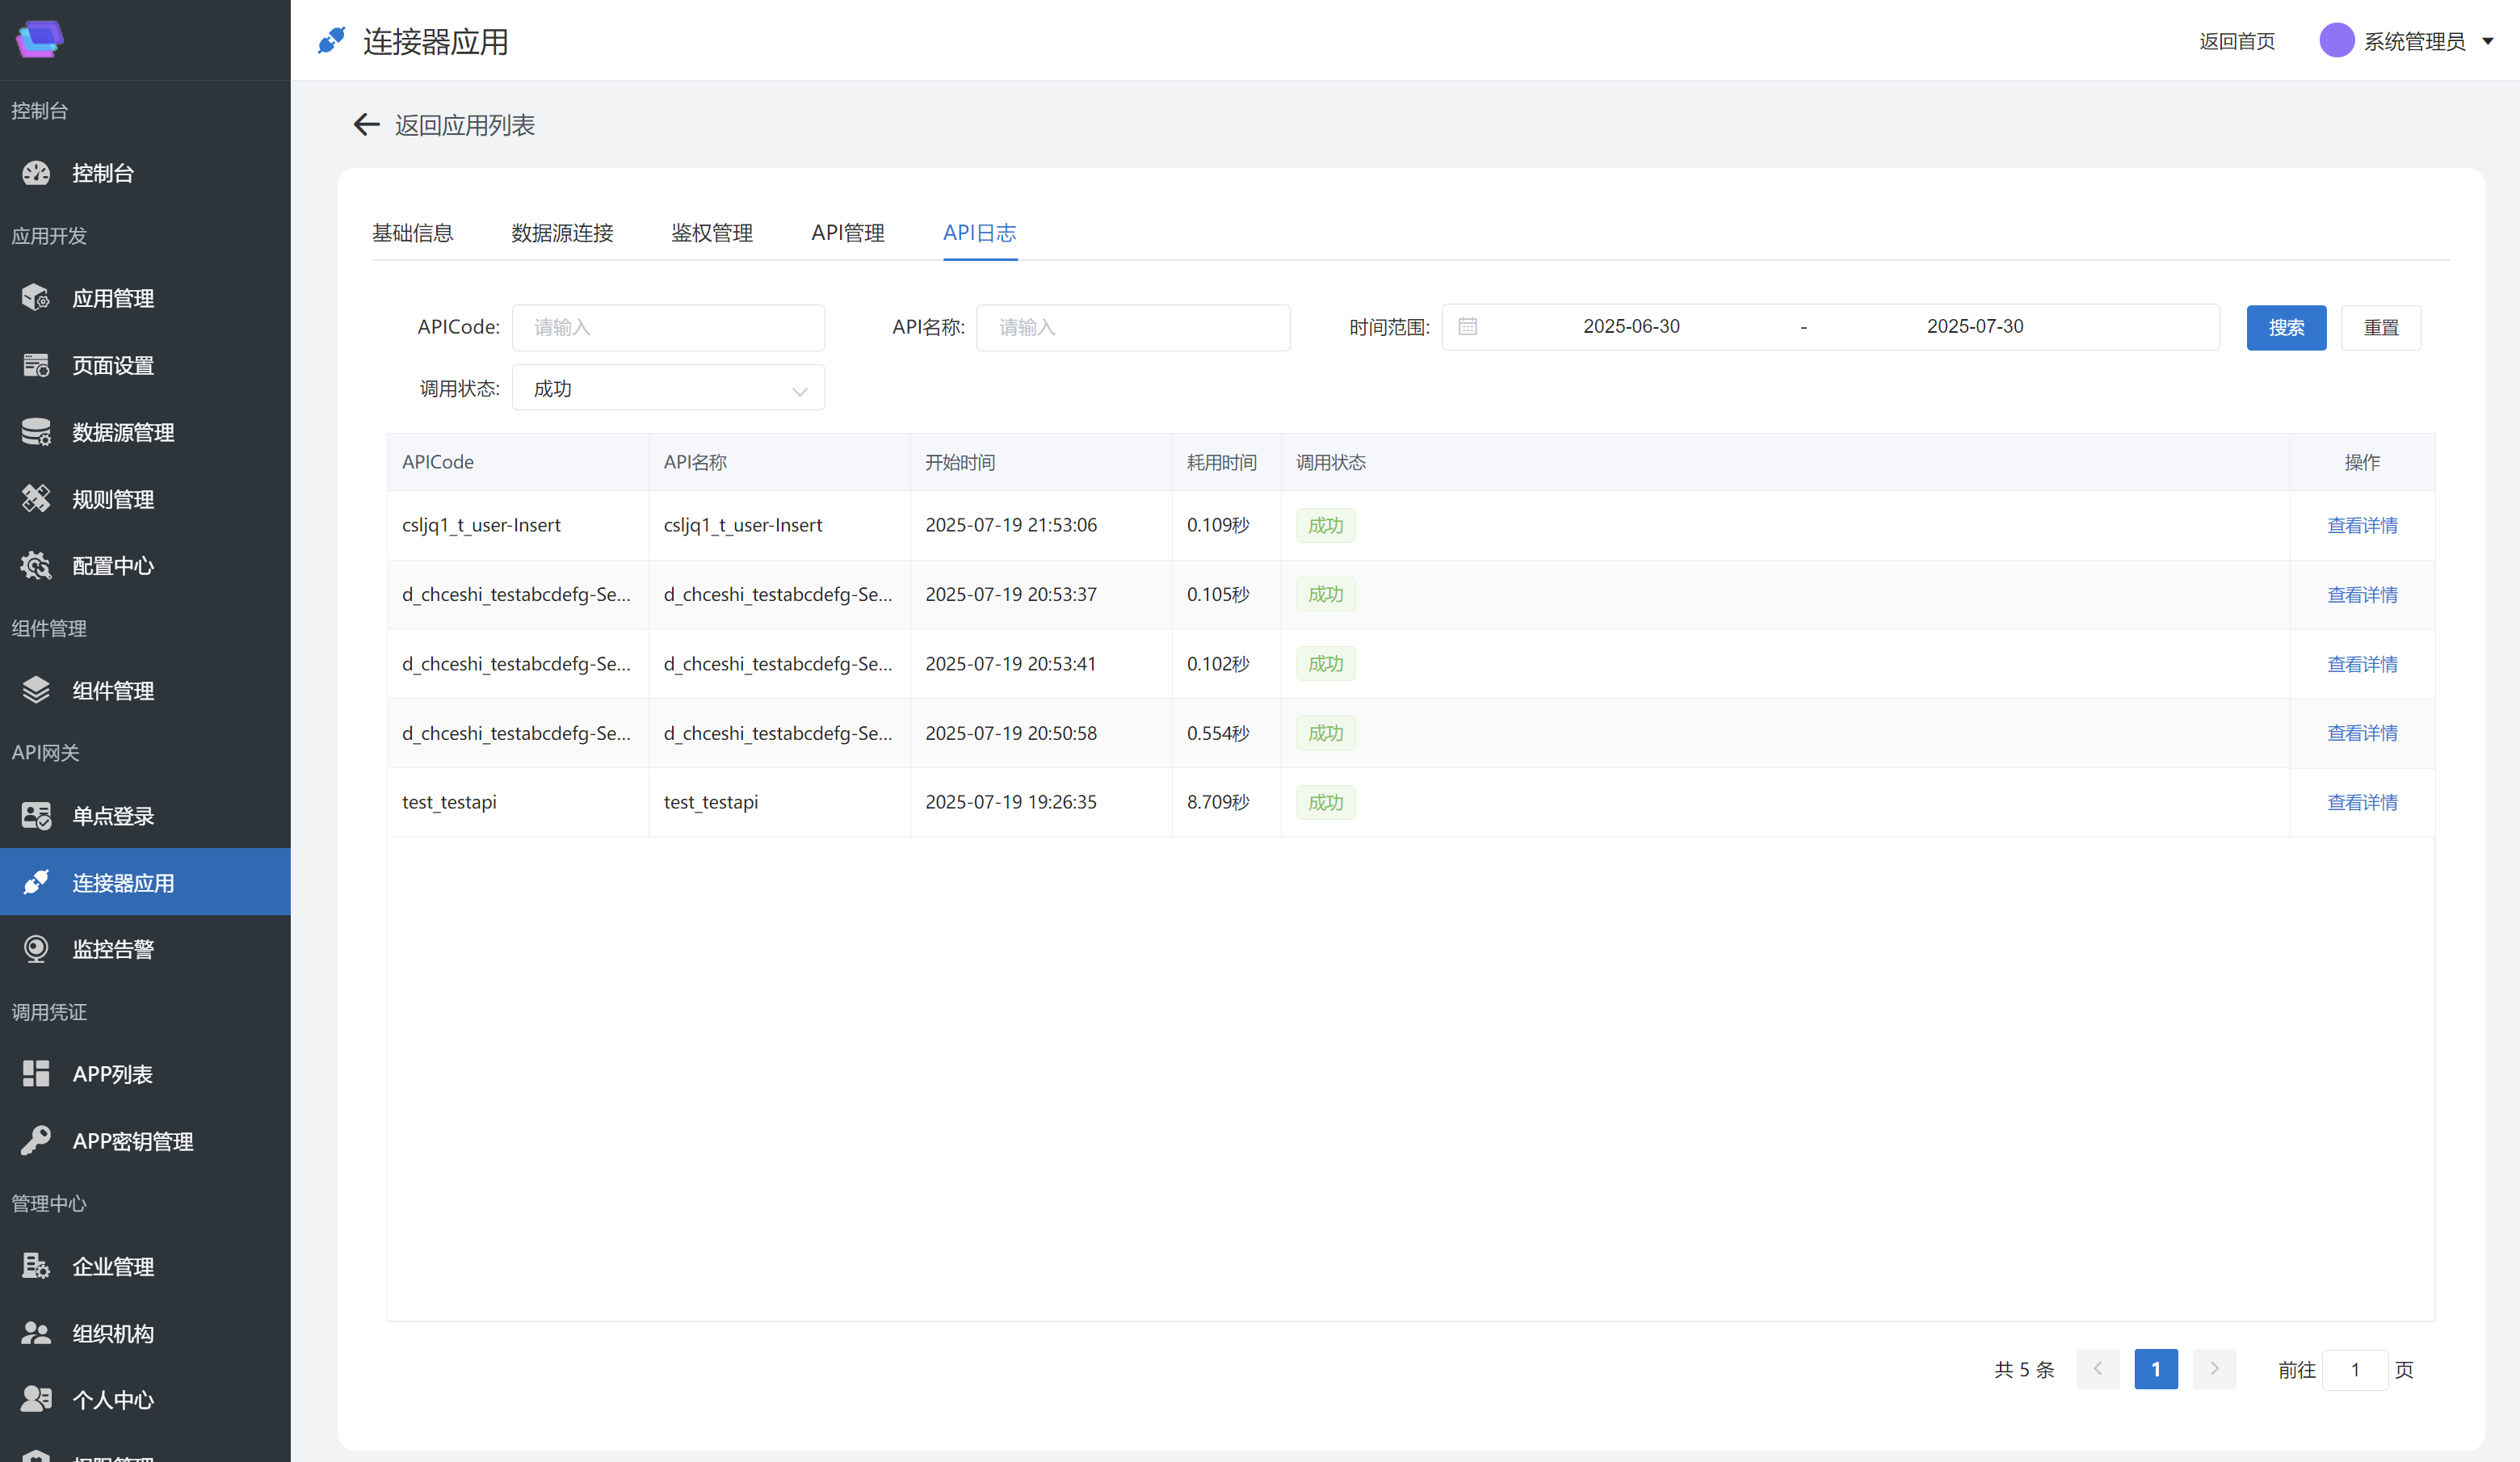This screenshot has height=1462, width=2520.
Task: Click the 返回首页 link in header
Action: click(2237, 42)
